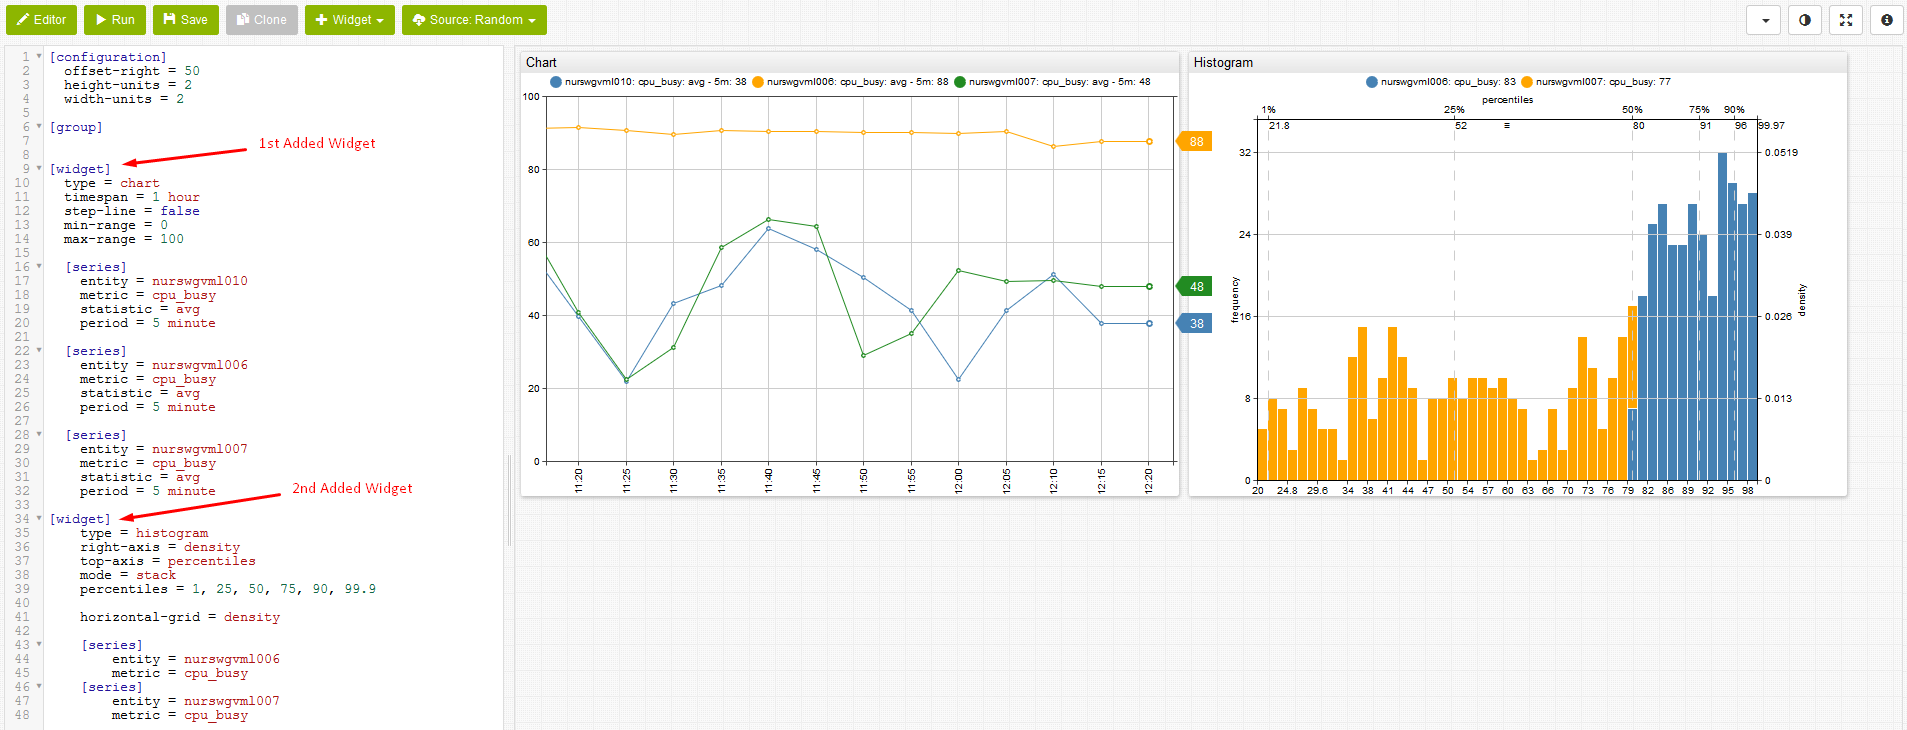This screenshot has height=730, width=1907.
Task: Click 'height-units = 2' code line
Action: pyautogui.click(x=128, y=85)
